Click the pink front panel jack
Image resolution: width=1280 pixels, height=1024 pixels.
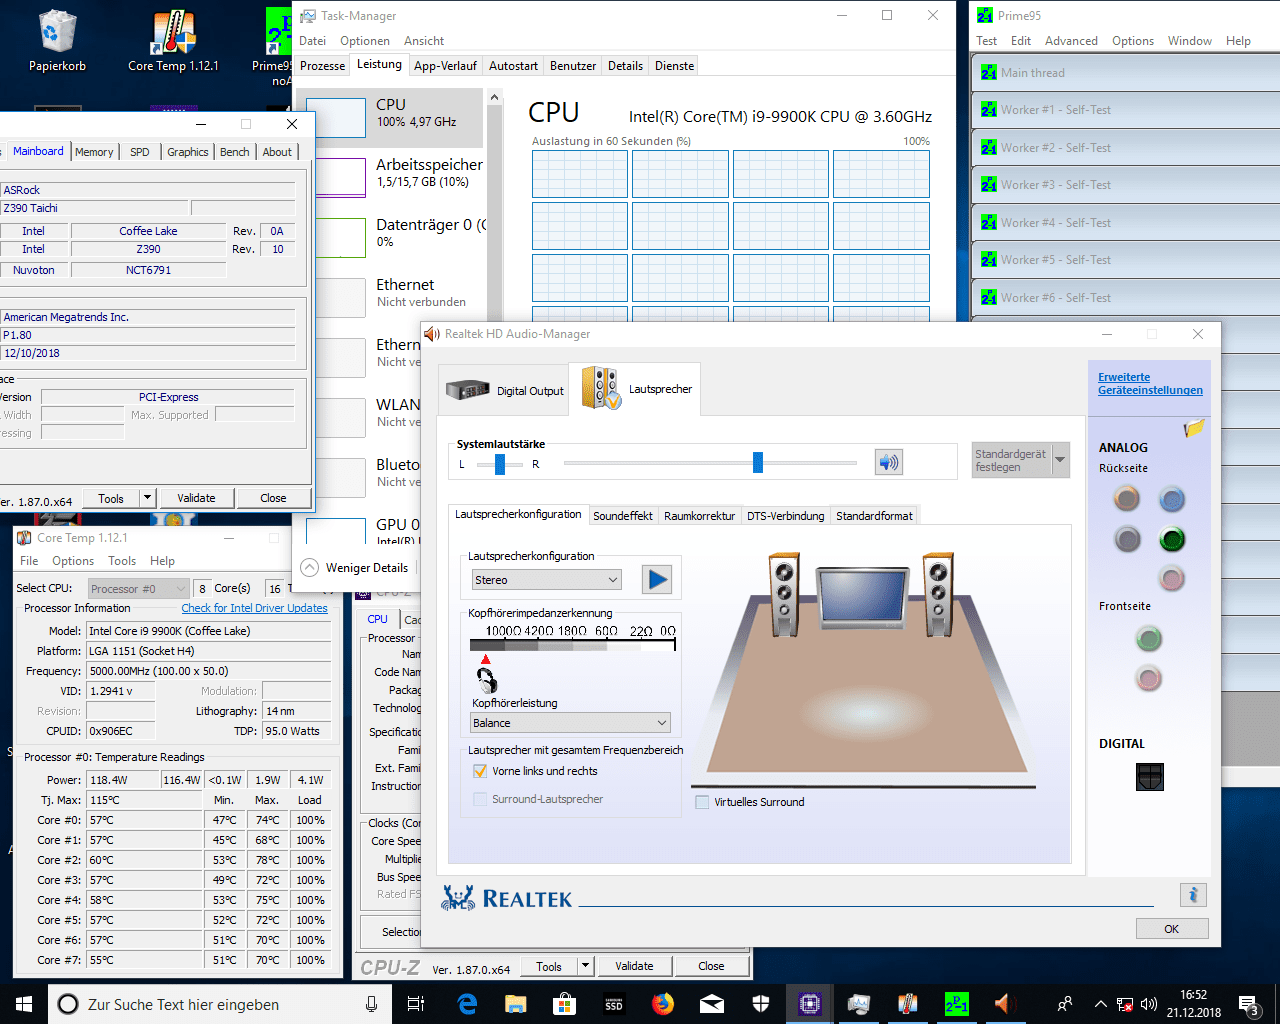tap(1149, 679)
